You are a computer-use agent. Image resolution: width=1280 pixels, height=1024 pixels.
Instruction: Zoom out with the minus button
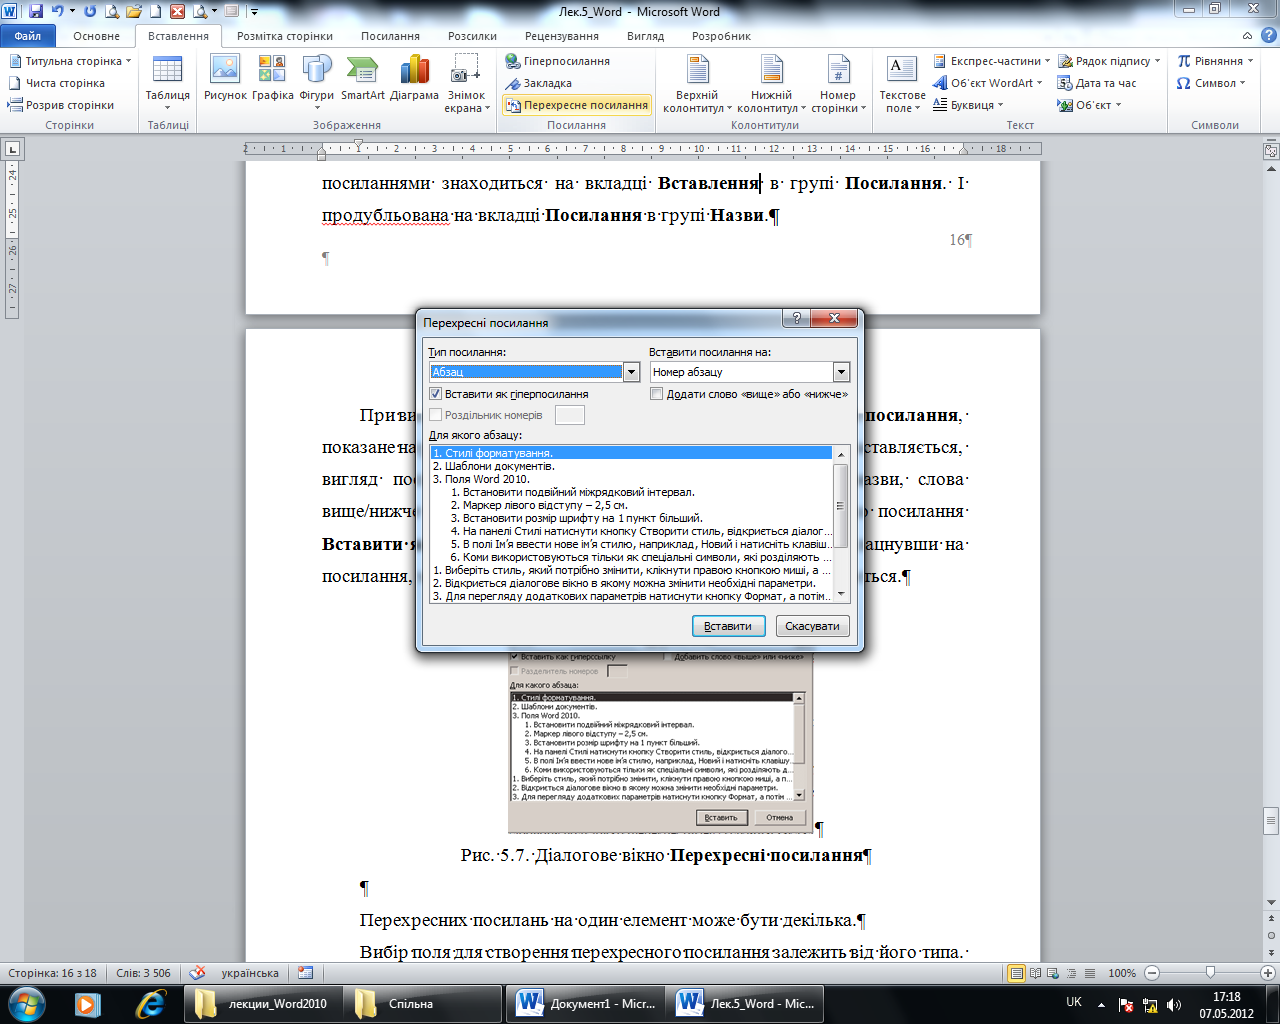click(x=1152, y=973)
